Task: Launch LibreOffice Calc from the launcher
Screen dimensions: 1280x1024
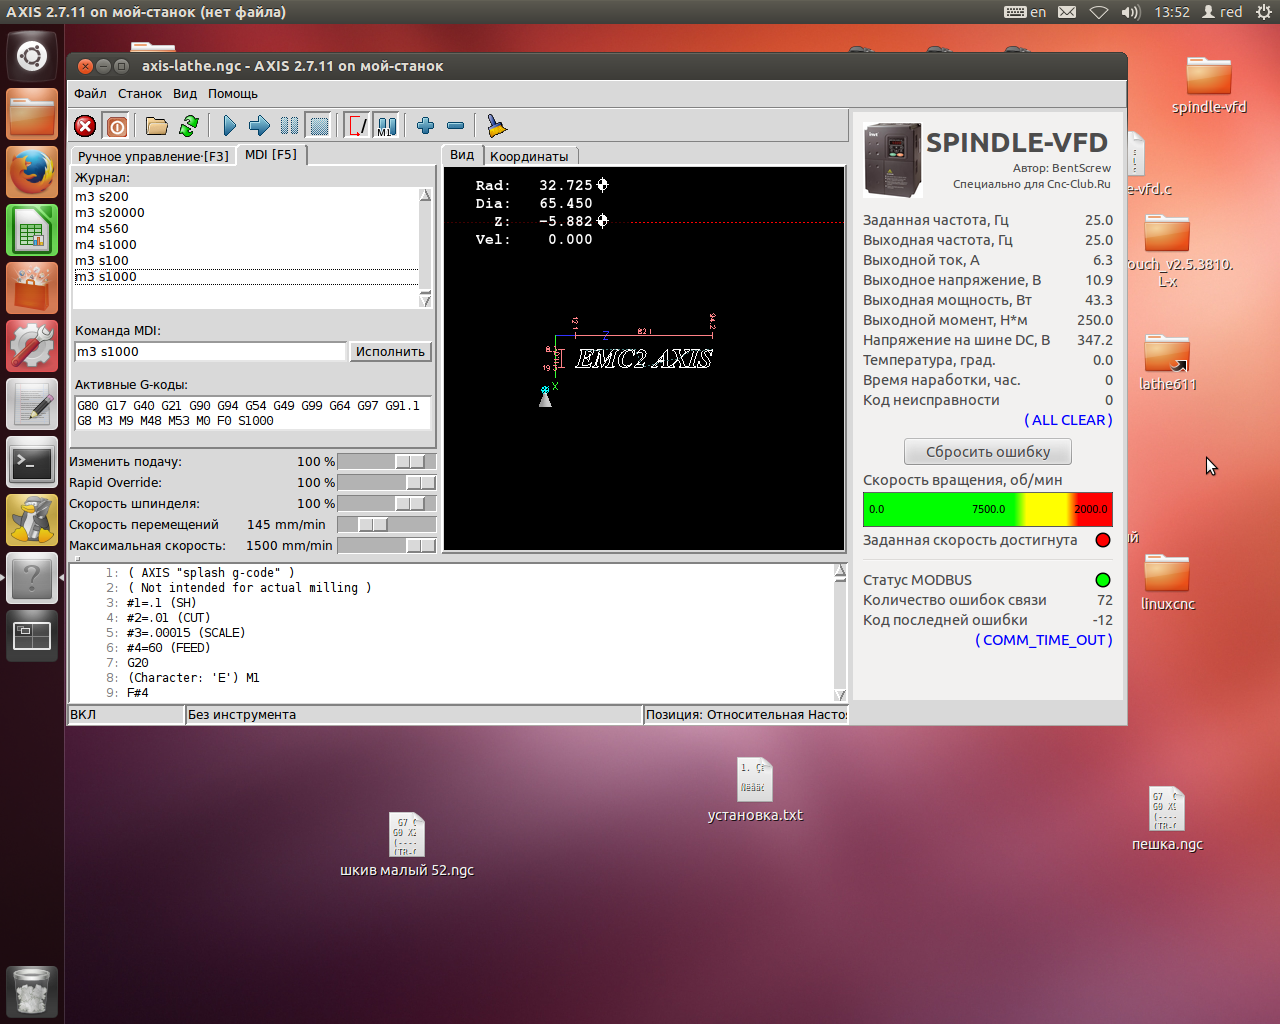Action: tap(32, 229)
